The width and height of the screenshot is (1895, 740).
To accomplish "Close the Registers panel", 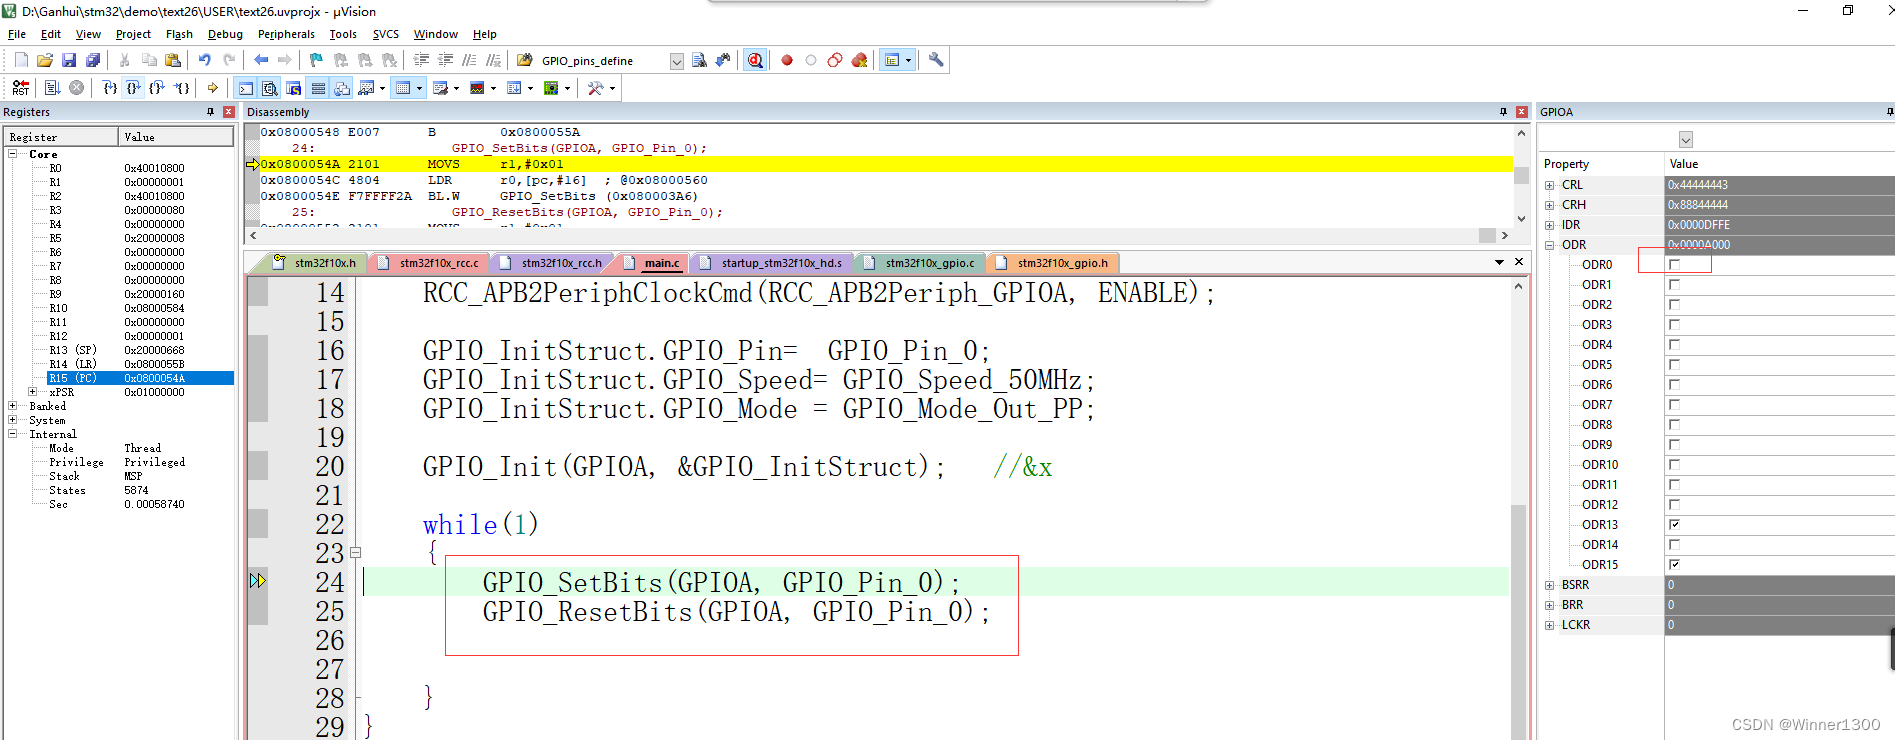I will [229, 112].
